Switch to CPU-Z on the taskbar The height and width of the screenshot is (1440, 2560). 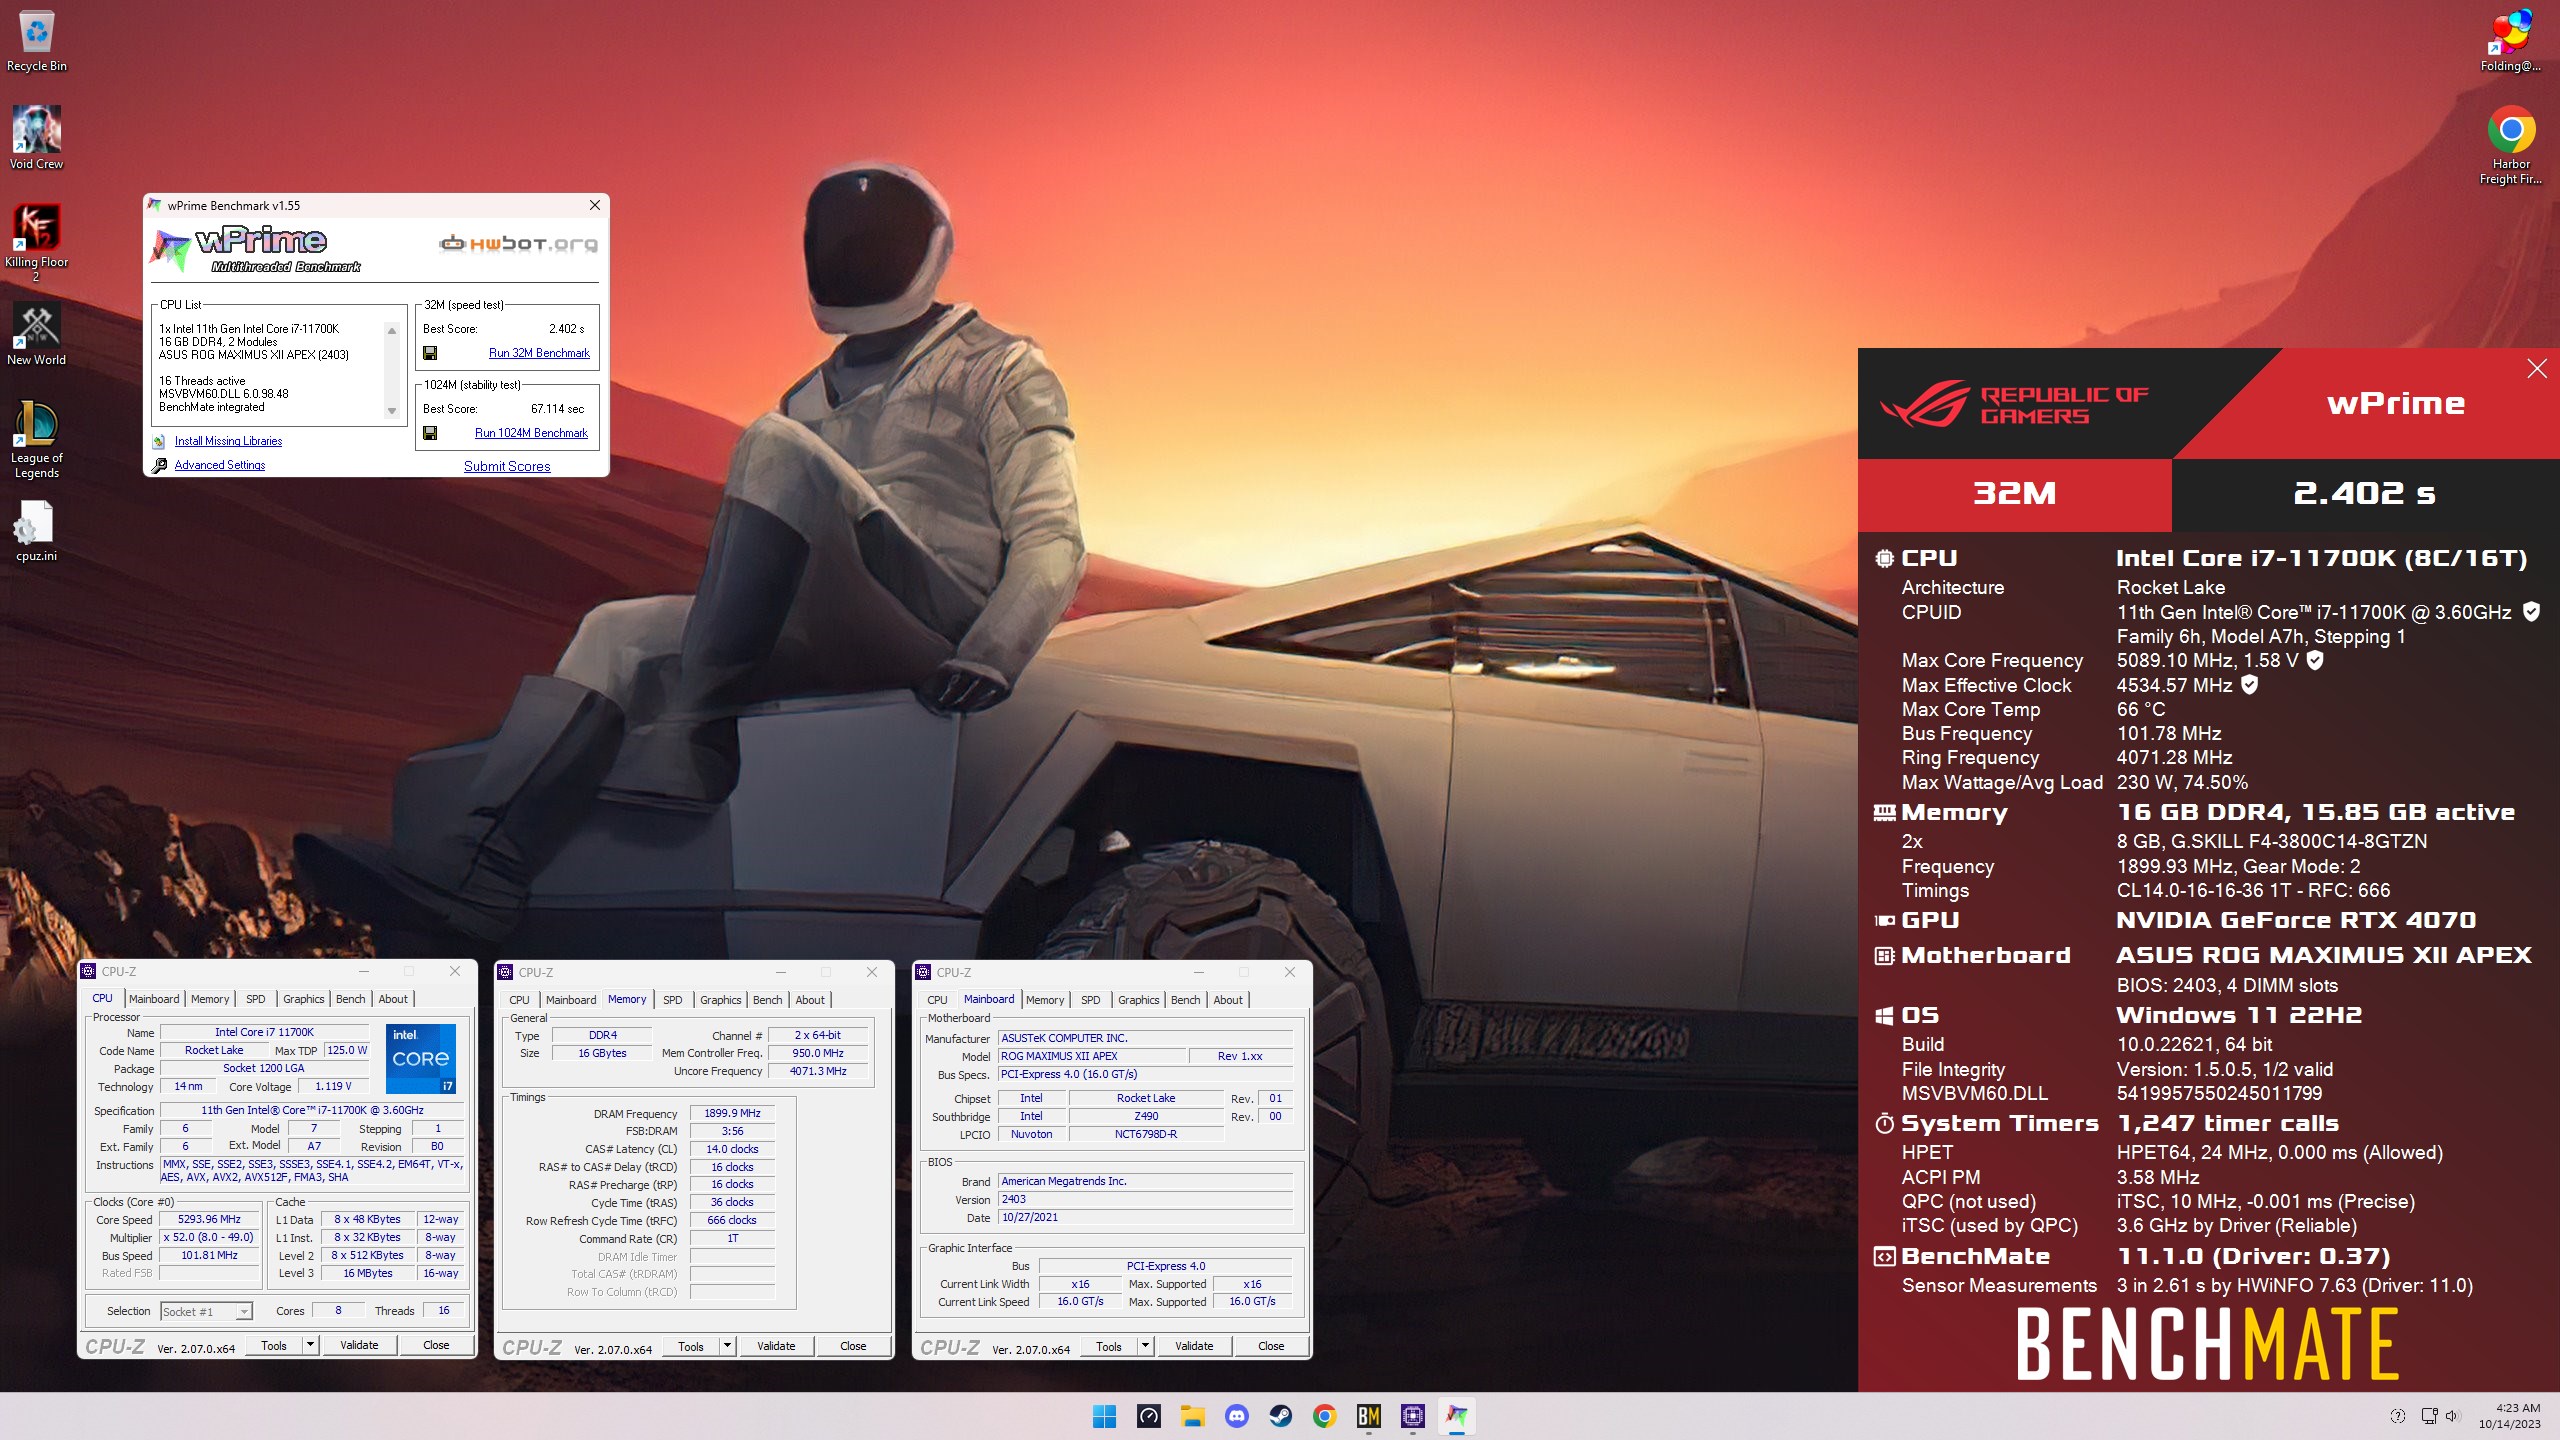[1412, 1416]
